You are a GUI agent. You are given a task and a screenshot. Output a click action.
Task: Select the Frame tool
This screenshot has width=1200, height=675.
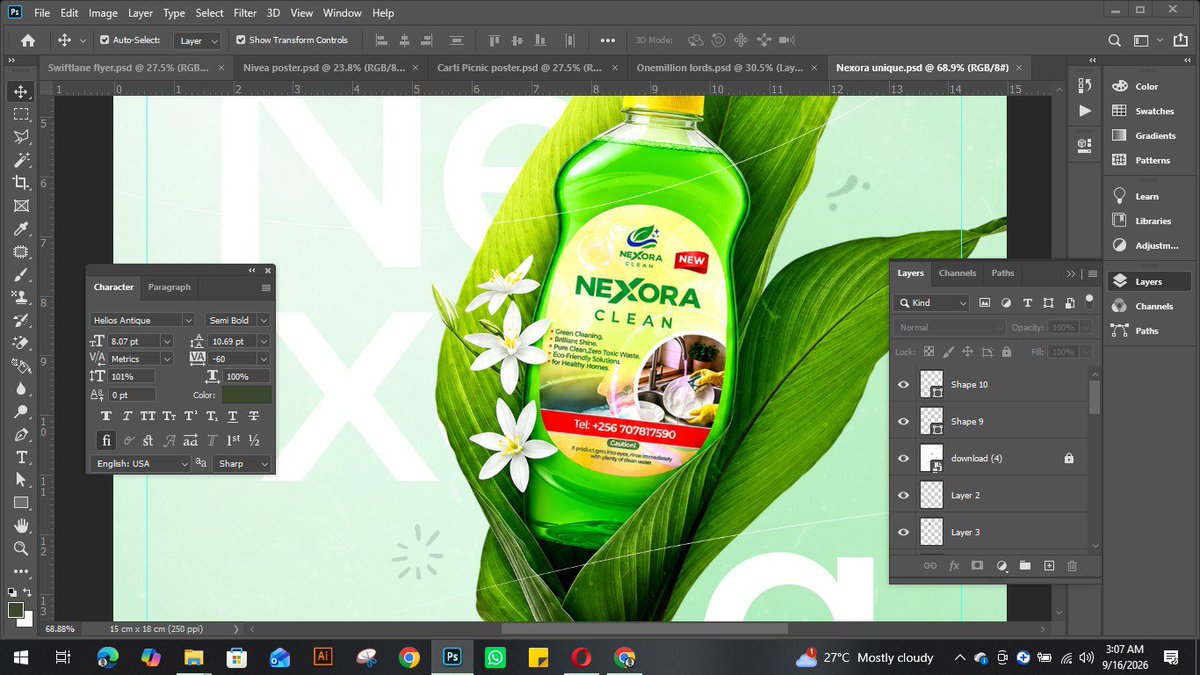(20, 206)
